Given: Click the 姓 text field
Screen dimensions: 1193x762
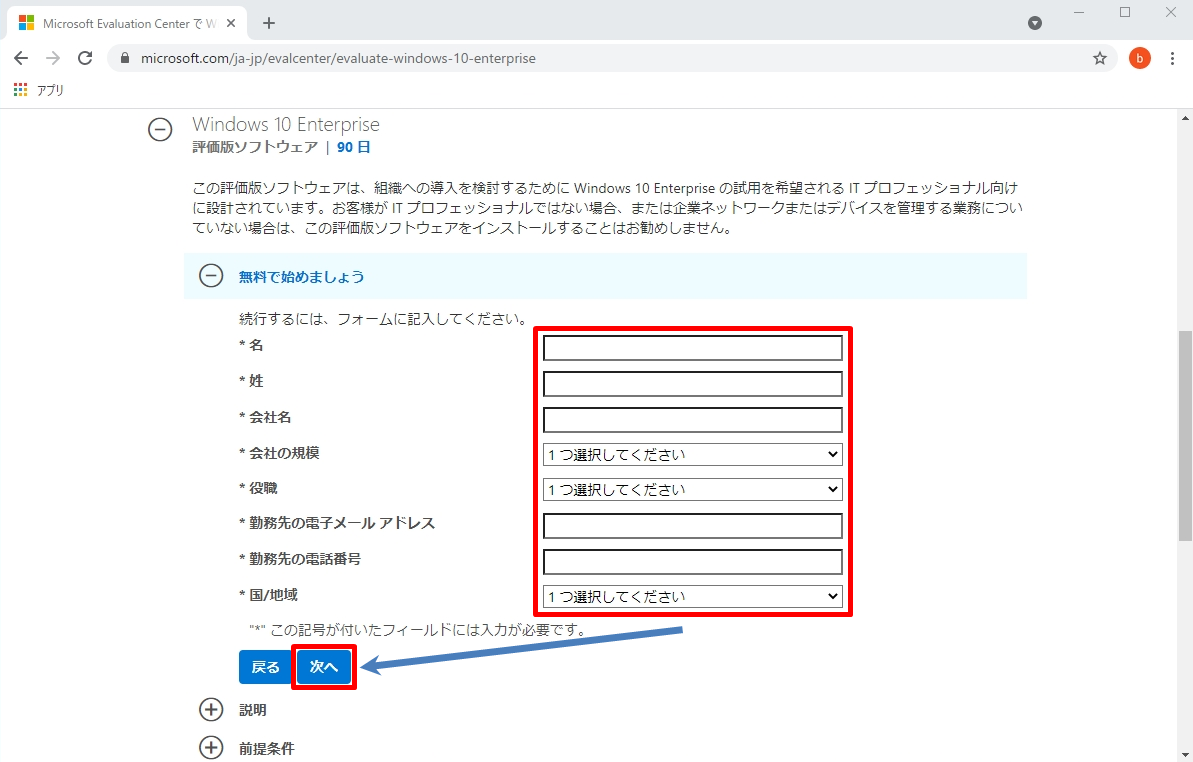Looking at the screenshot, I should coord(692,384).
